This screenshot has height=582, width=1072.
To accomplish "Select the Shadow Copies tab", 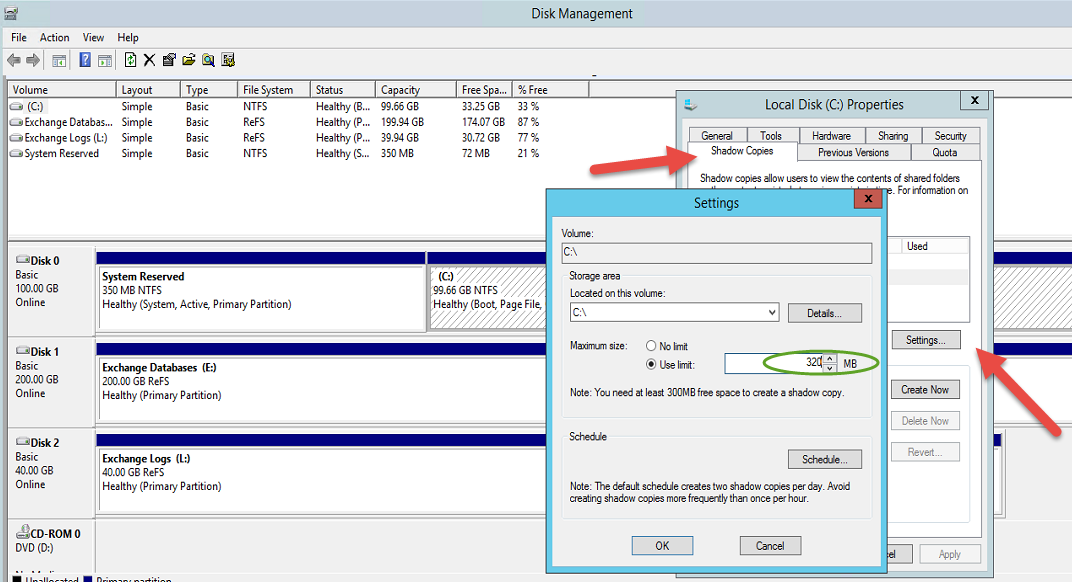I will click(x=742, y=150).
